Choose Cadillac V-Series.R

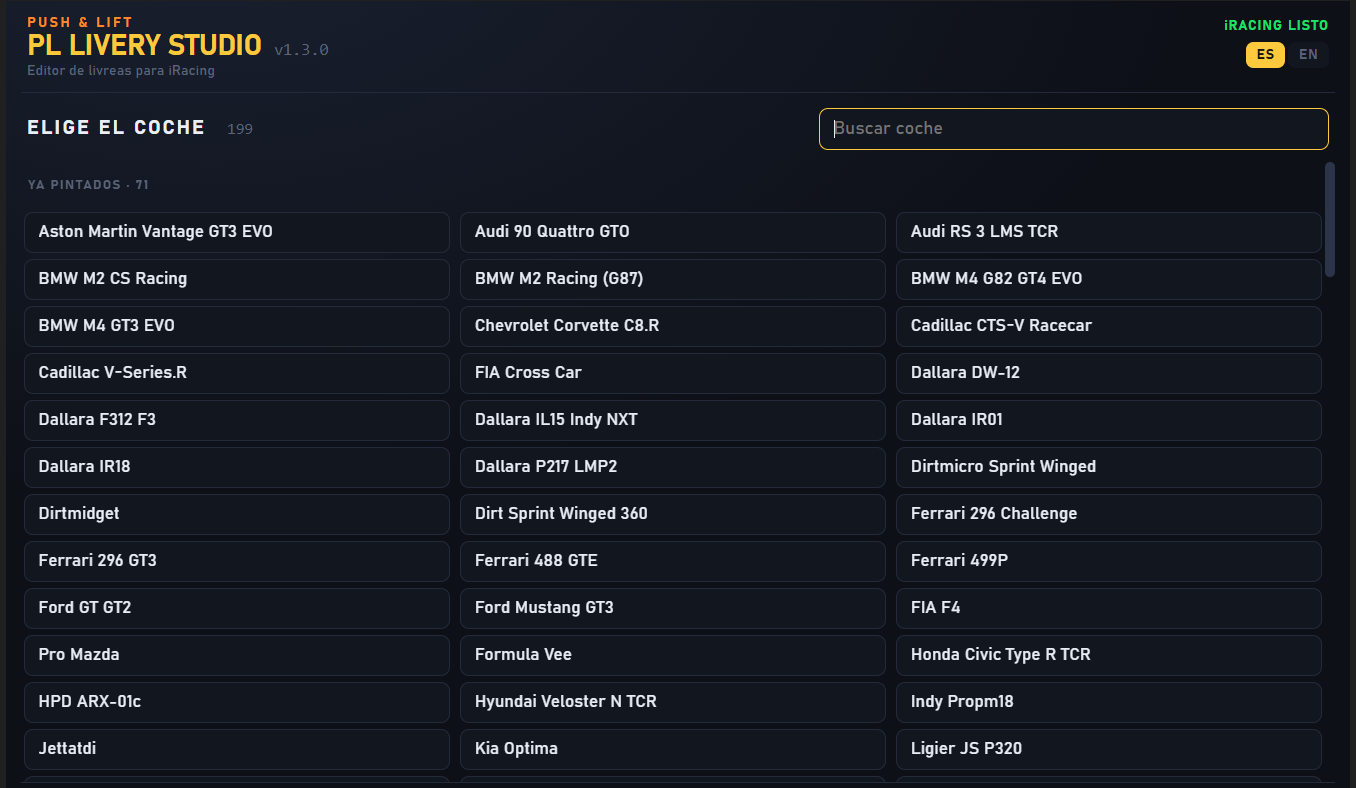tap(237, 373)
